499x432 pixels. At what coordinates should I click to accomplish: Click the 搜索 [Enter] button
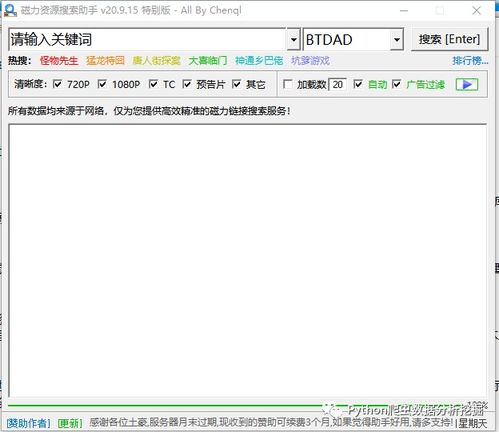coord(449,39)
